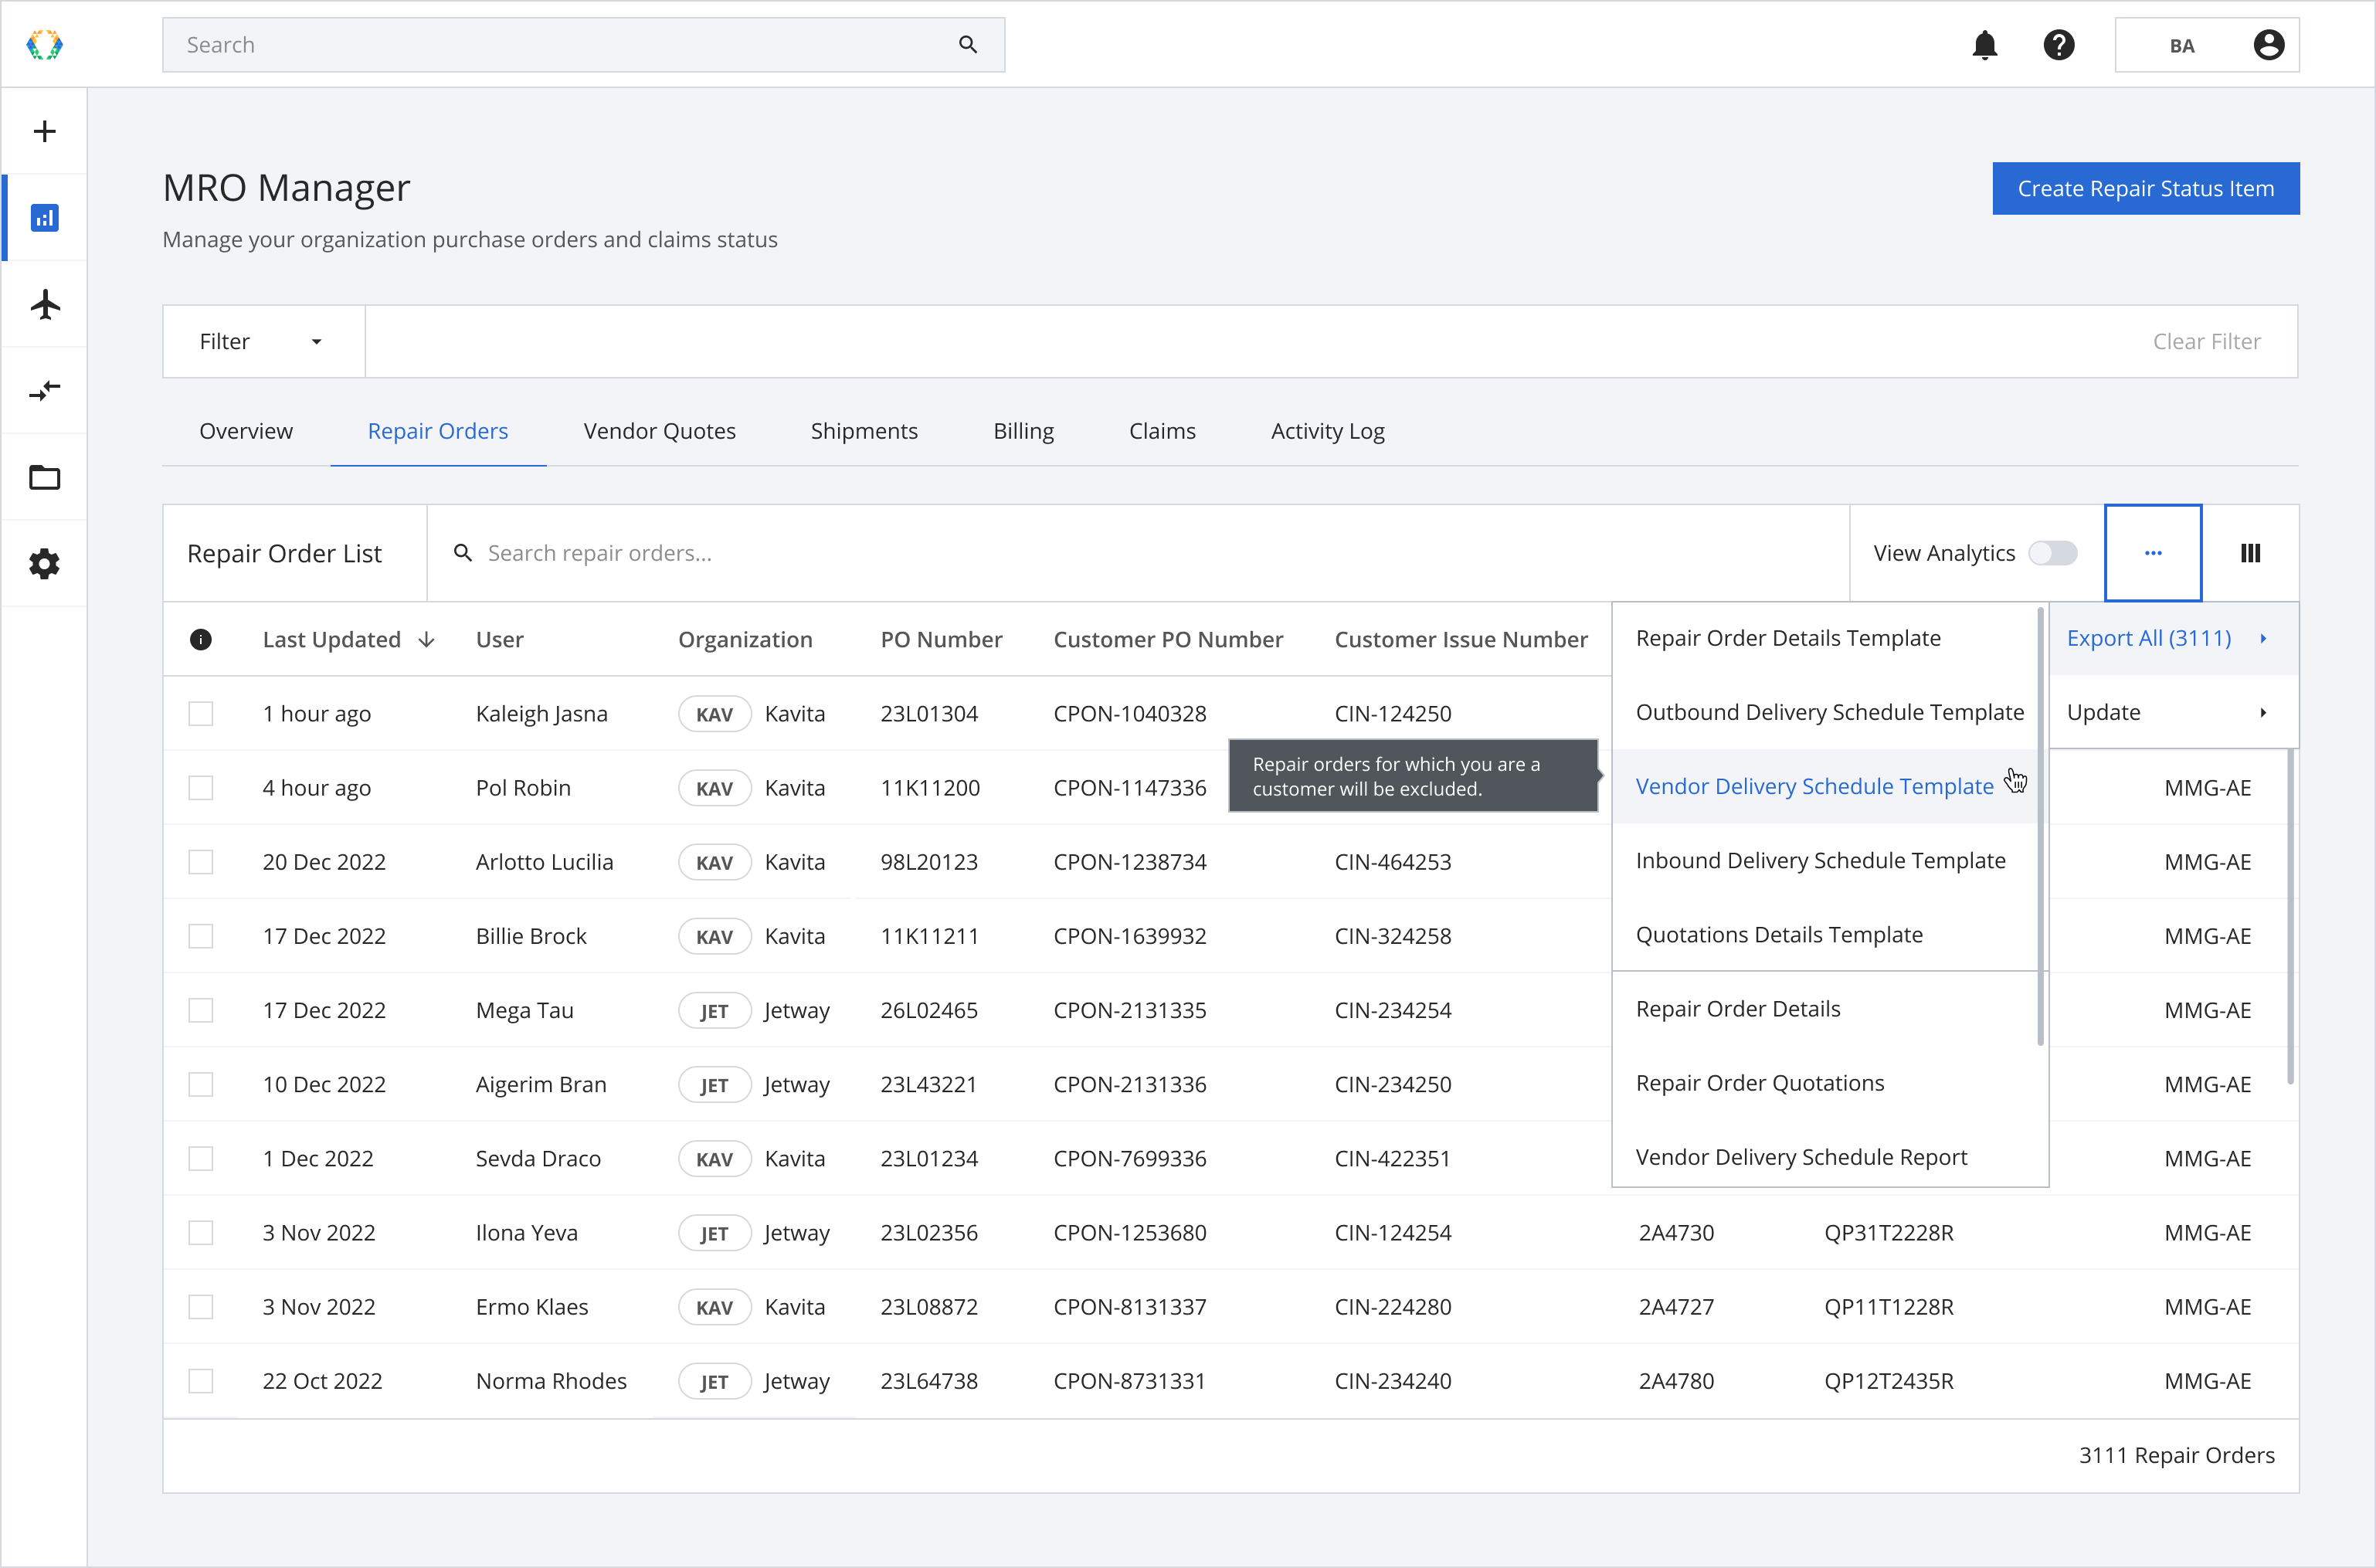Click the user account avatar icon
2376x1568 pixels.
click(2269, 45)
